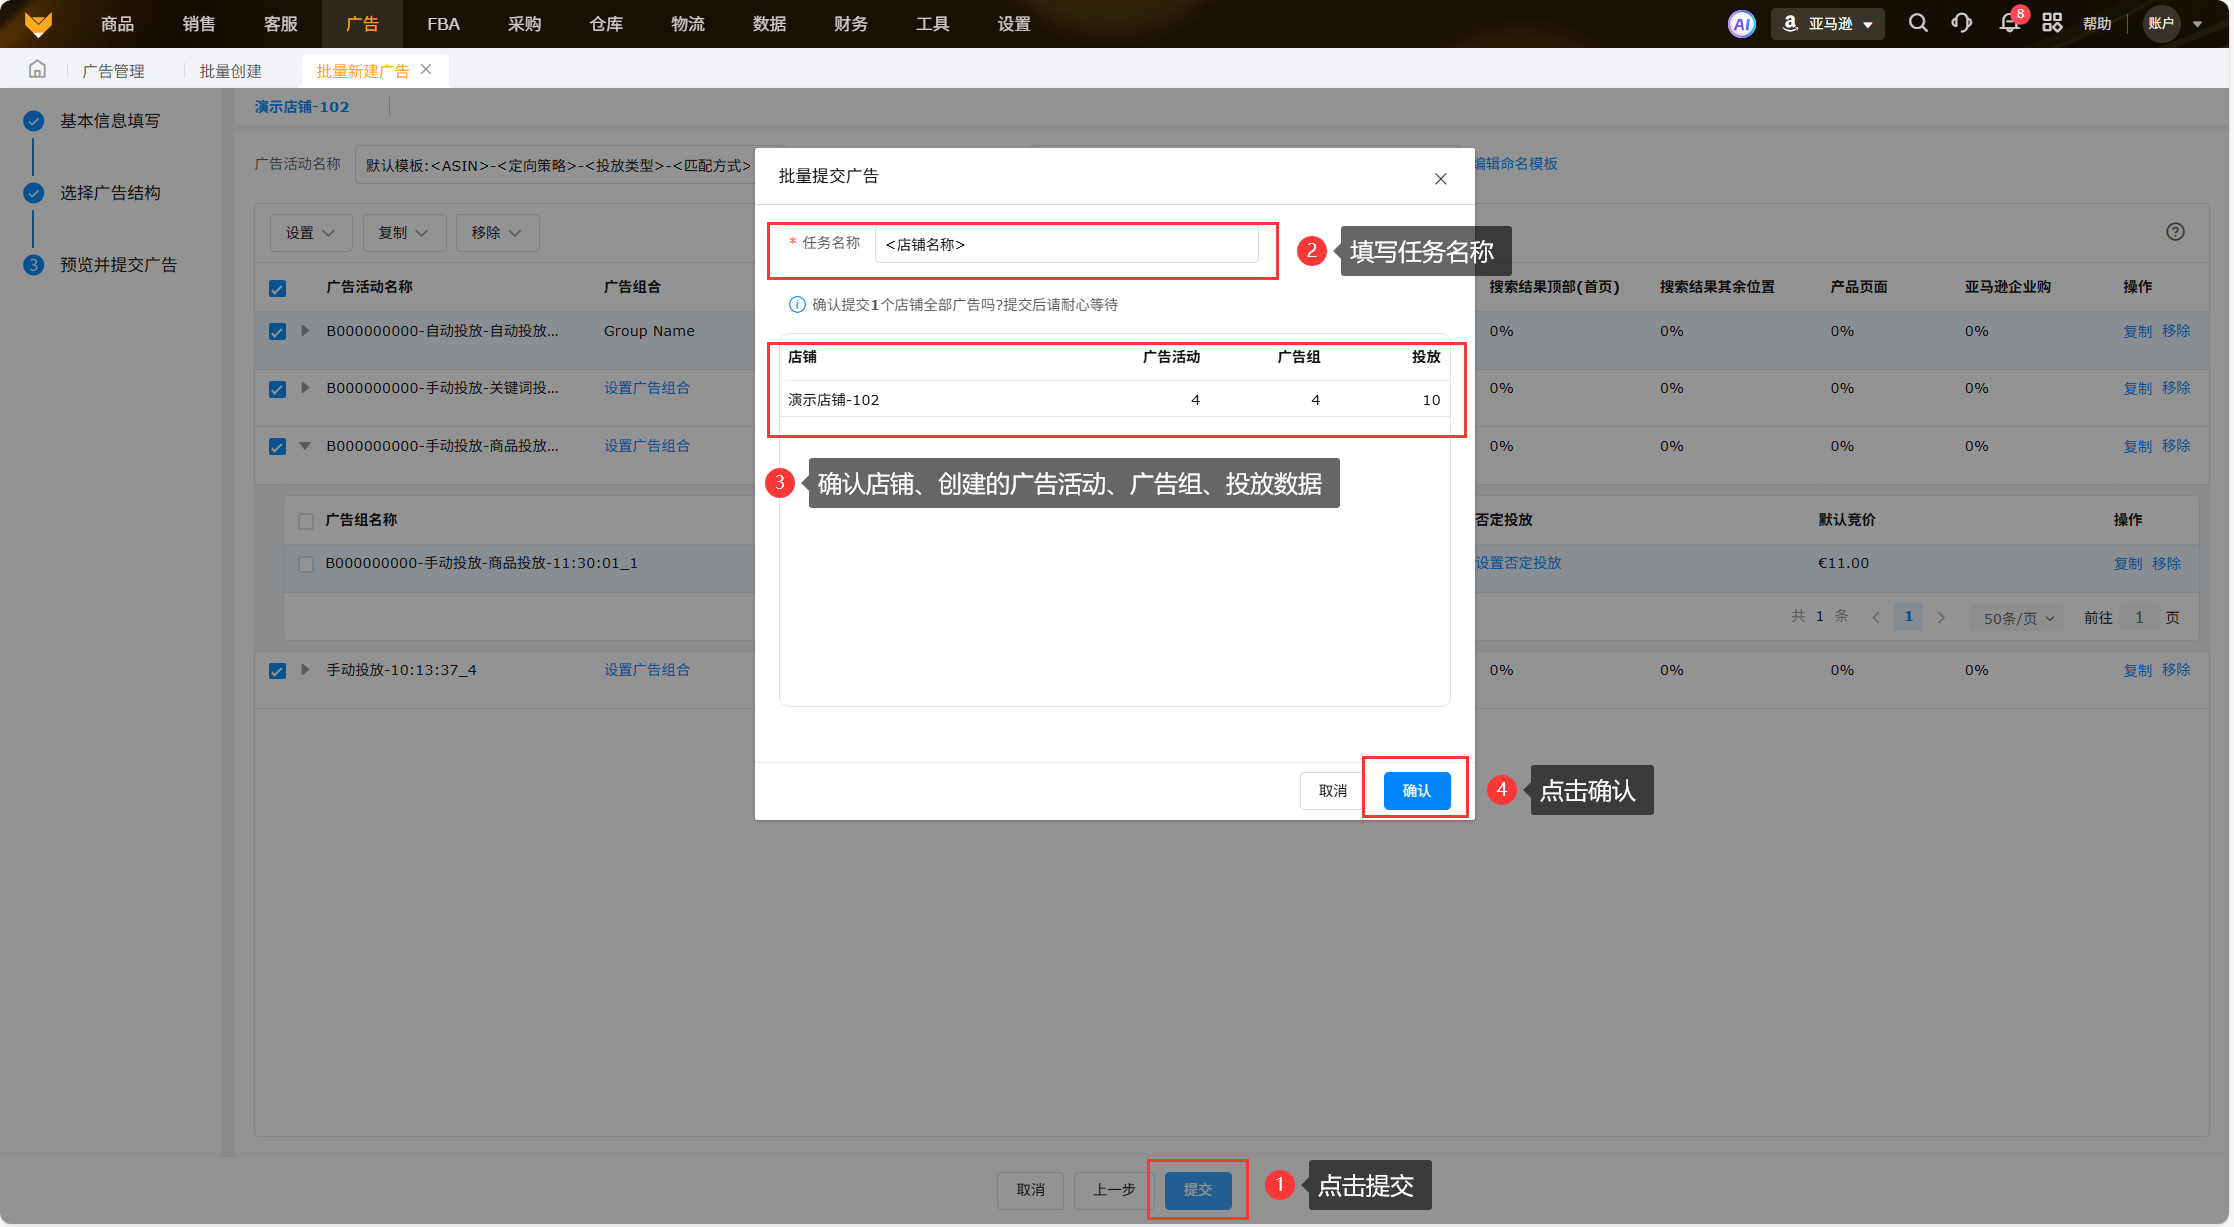Open the 50条/页 page size dropdown

coord(2018,618)
